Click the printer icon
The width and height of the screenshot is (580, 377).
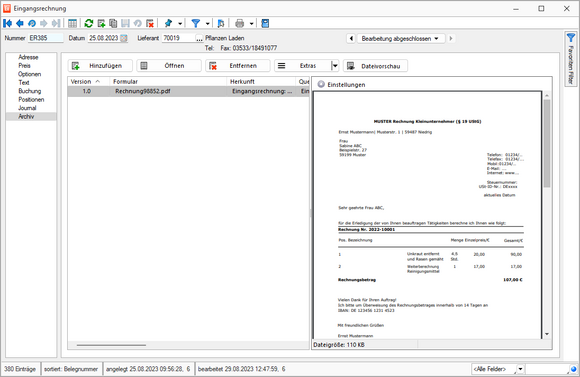[x=240, y=23]
